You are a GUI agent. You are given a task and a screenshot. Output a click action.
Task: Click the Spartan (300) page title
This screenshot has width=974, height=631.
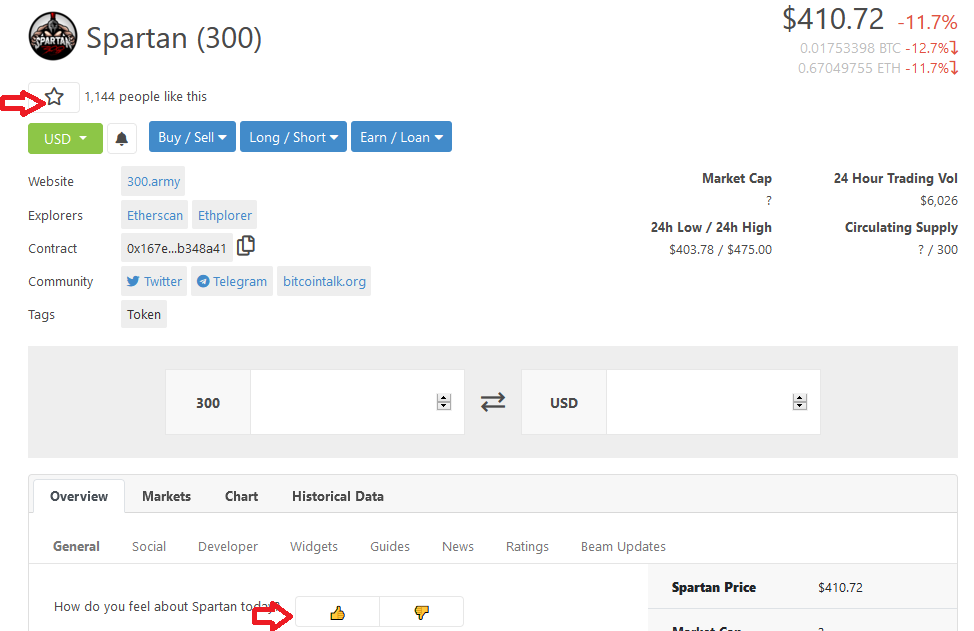[x=174, y=38]
